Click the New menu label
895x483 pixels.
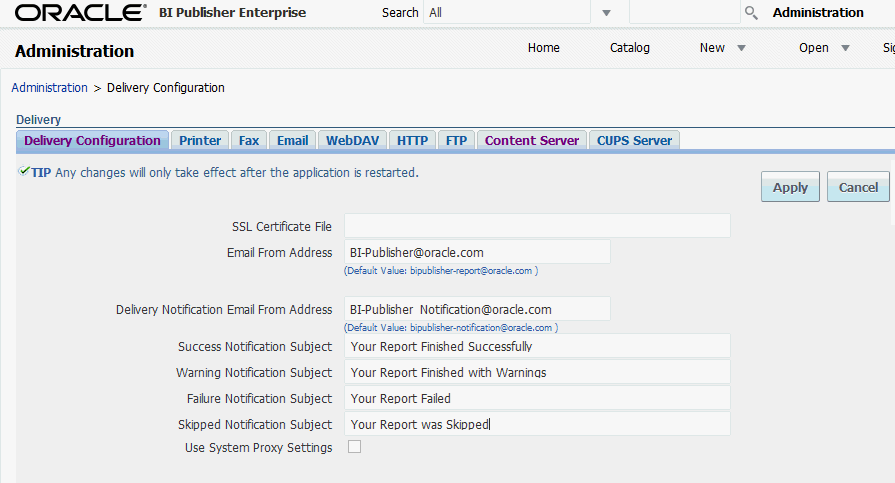712,48
